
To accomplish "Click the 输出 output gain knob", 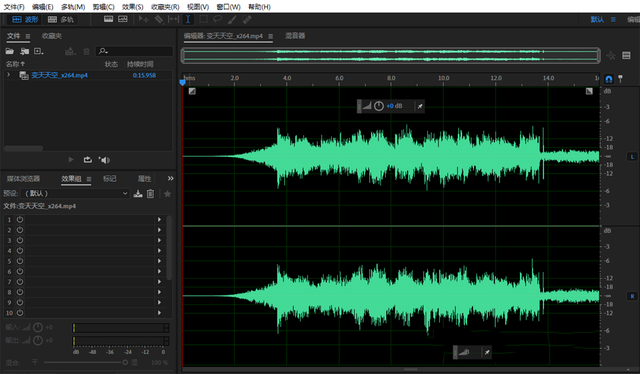I will point(38,340).
